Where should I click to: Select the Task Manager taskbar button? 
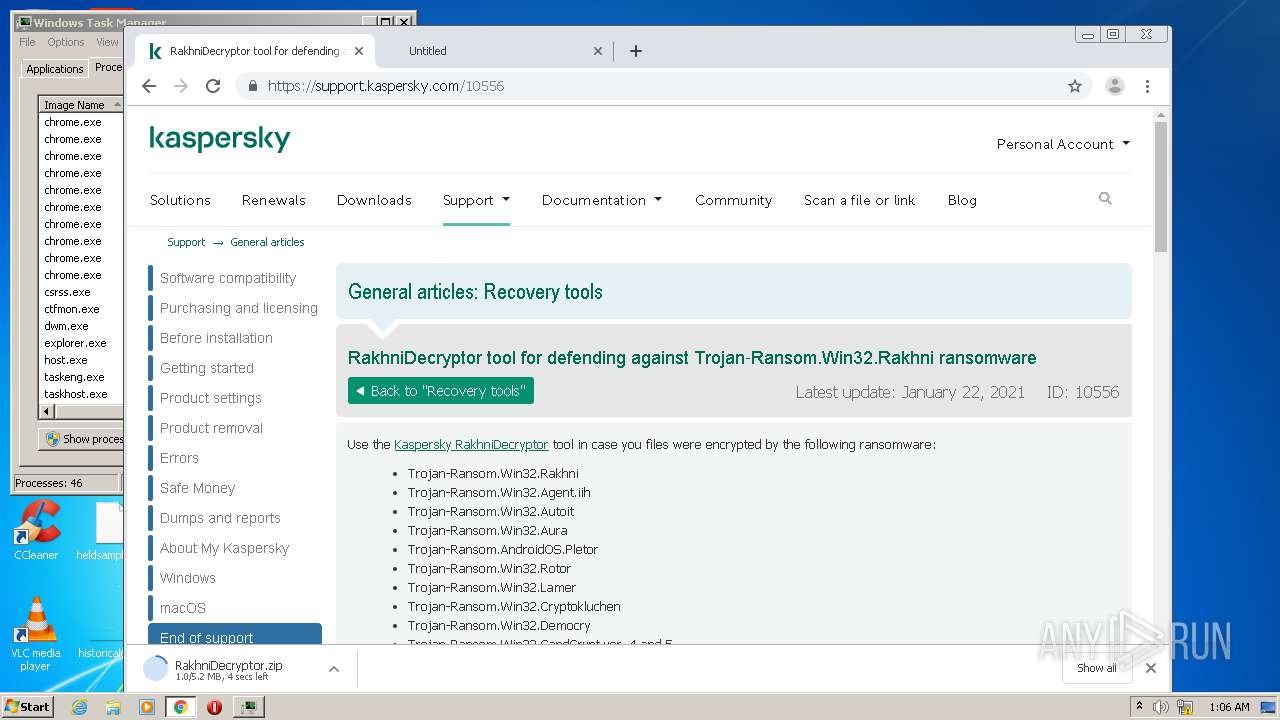pos(249,707)
